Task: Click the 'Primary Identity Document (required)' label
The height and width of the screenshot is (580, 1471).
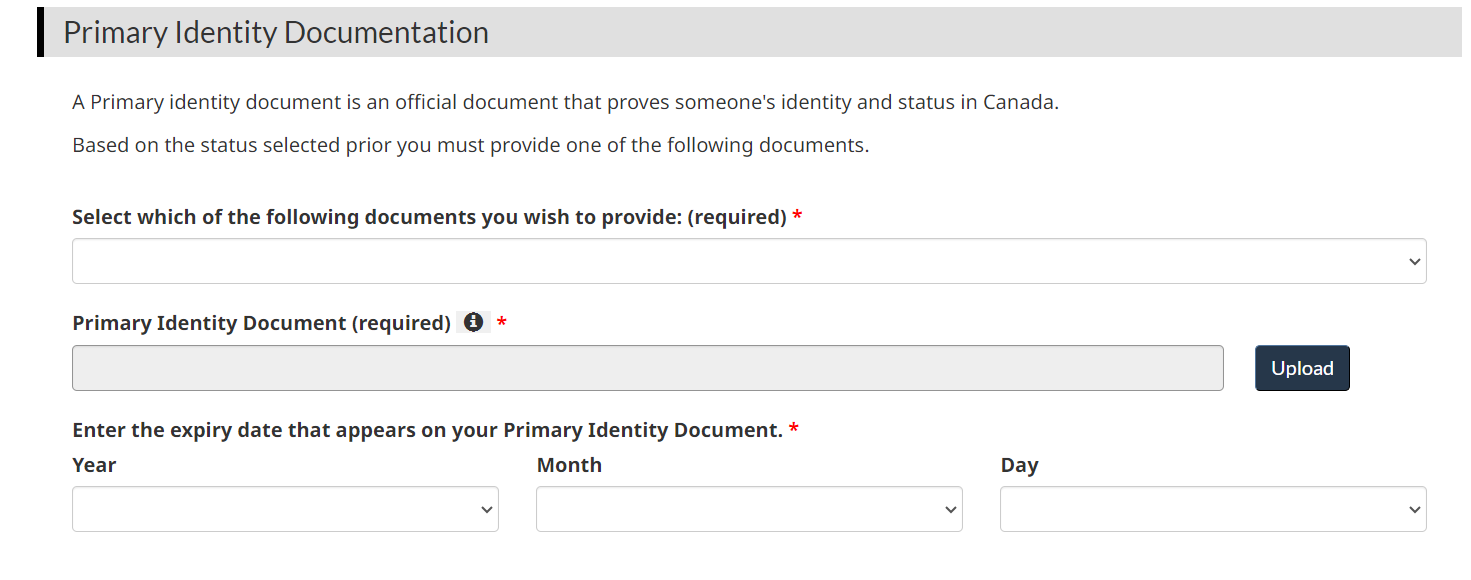Action: (261, 323)
